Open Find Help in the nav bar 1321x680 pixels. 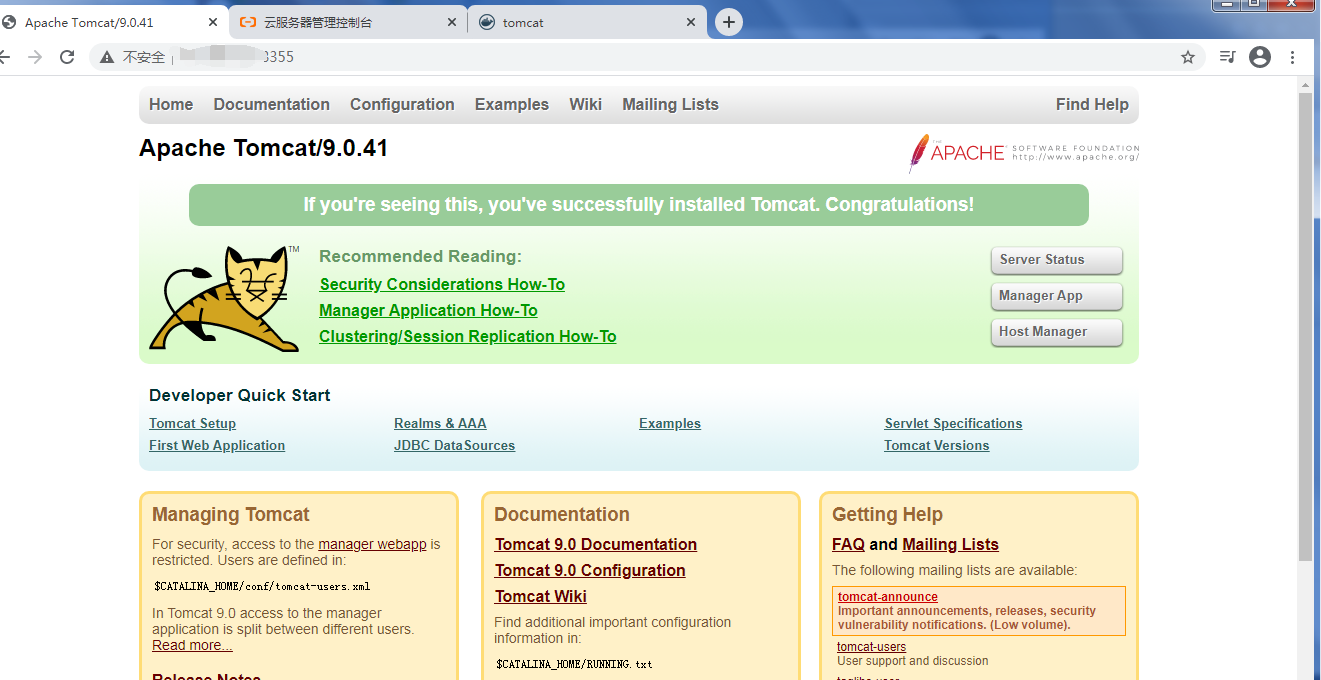[x=1092, y=104]
